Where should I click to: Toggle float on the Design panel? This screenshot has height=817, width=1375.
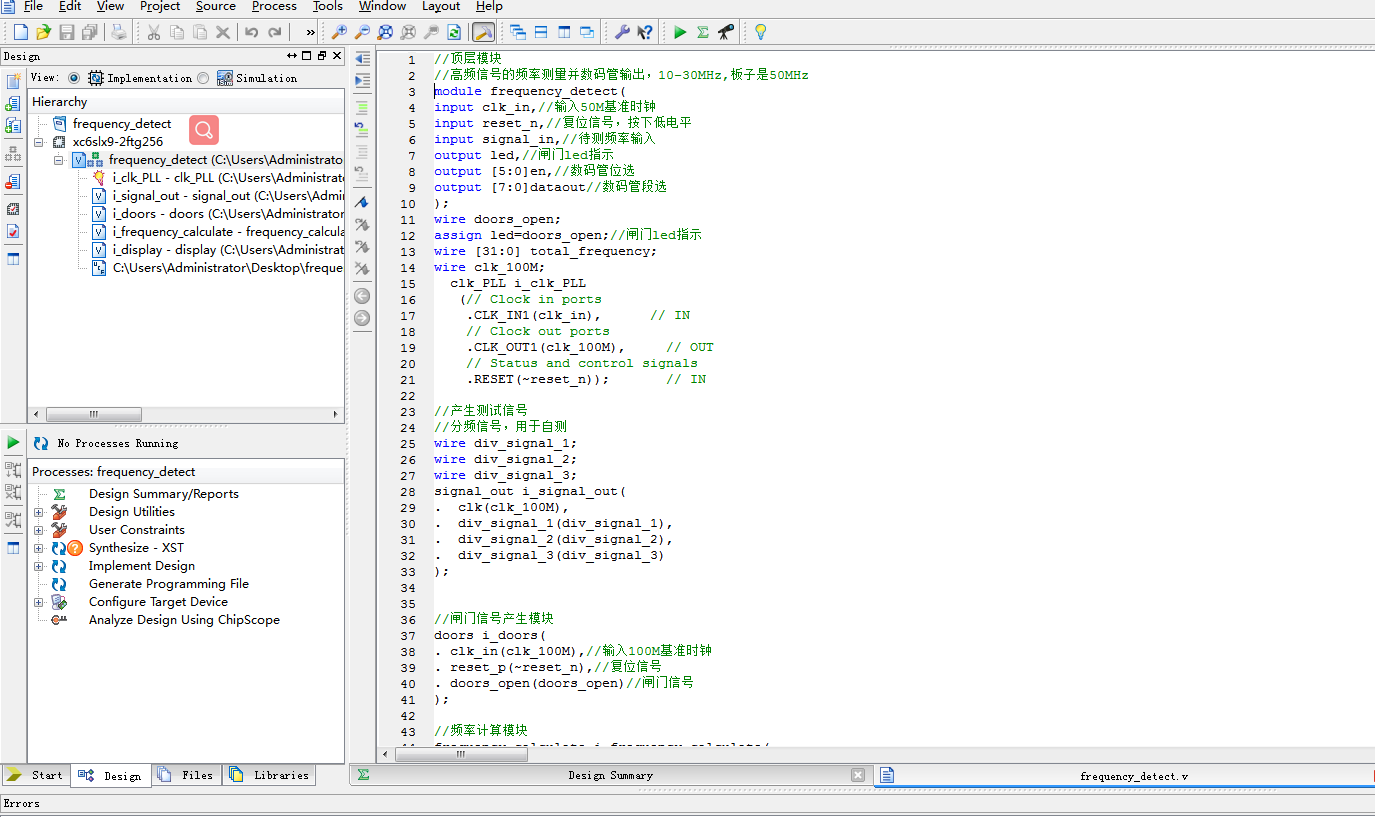pos(322,56)
